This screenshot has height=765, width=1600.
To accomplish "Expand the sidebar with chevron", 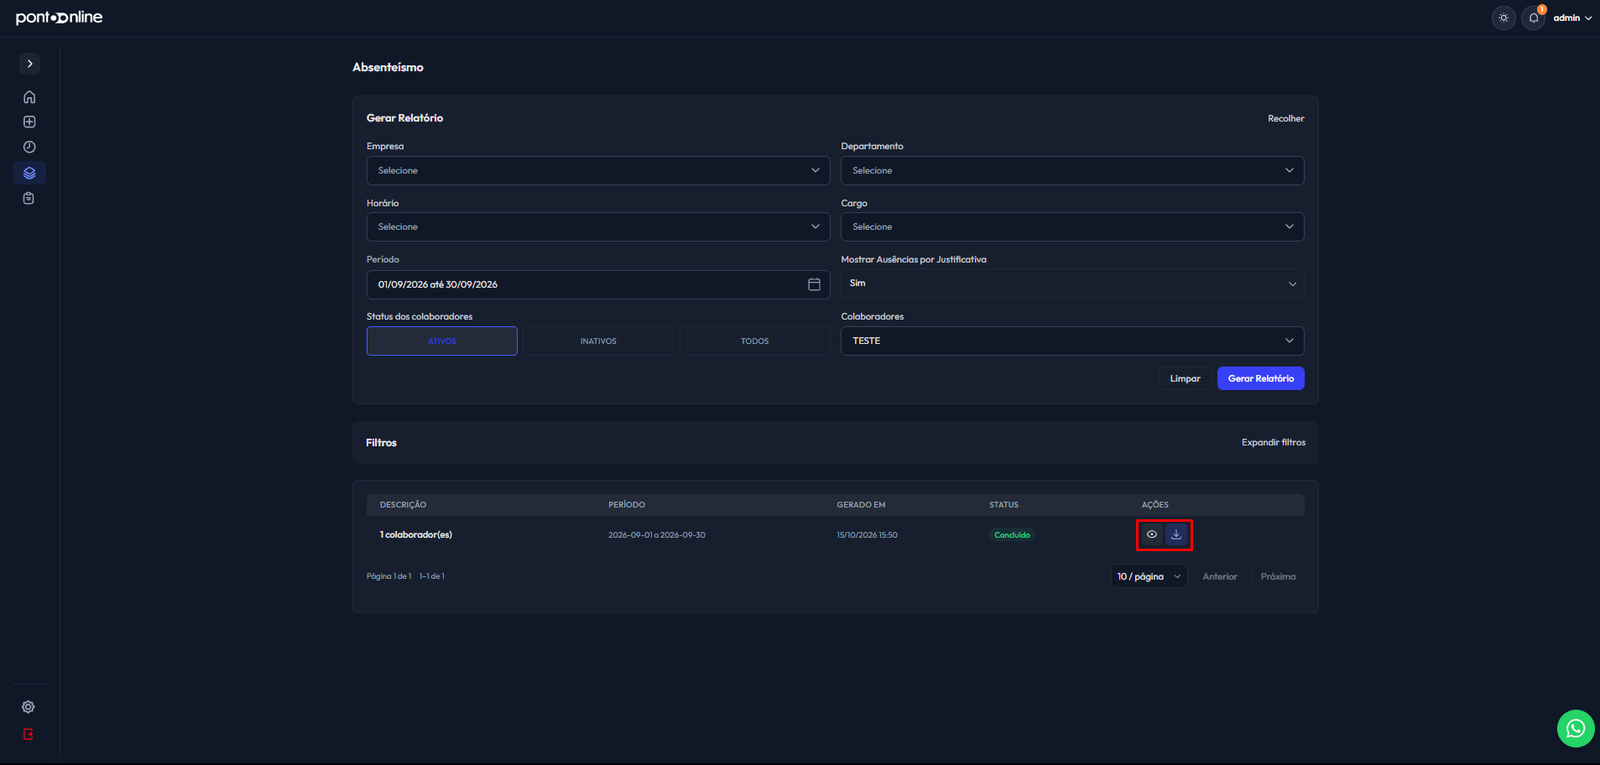I will point(30,63).
